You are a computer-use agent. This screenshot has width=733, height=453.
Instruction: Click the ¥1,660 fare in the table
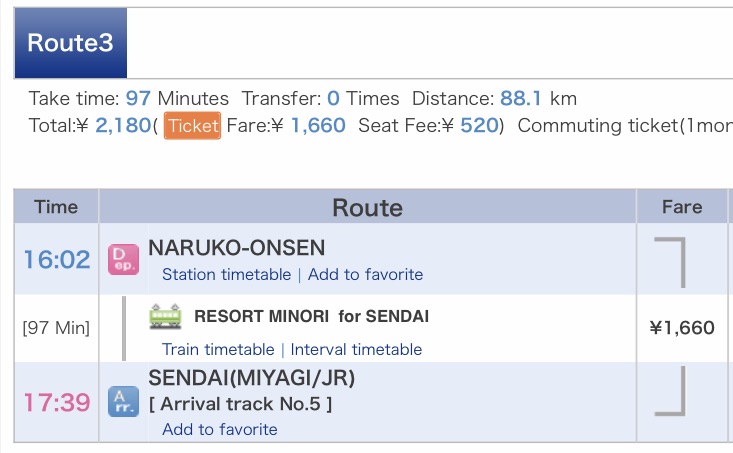682,327
